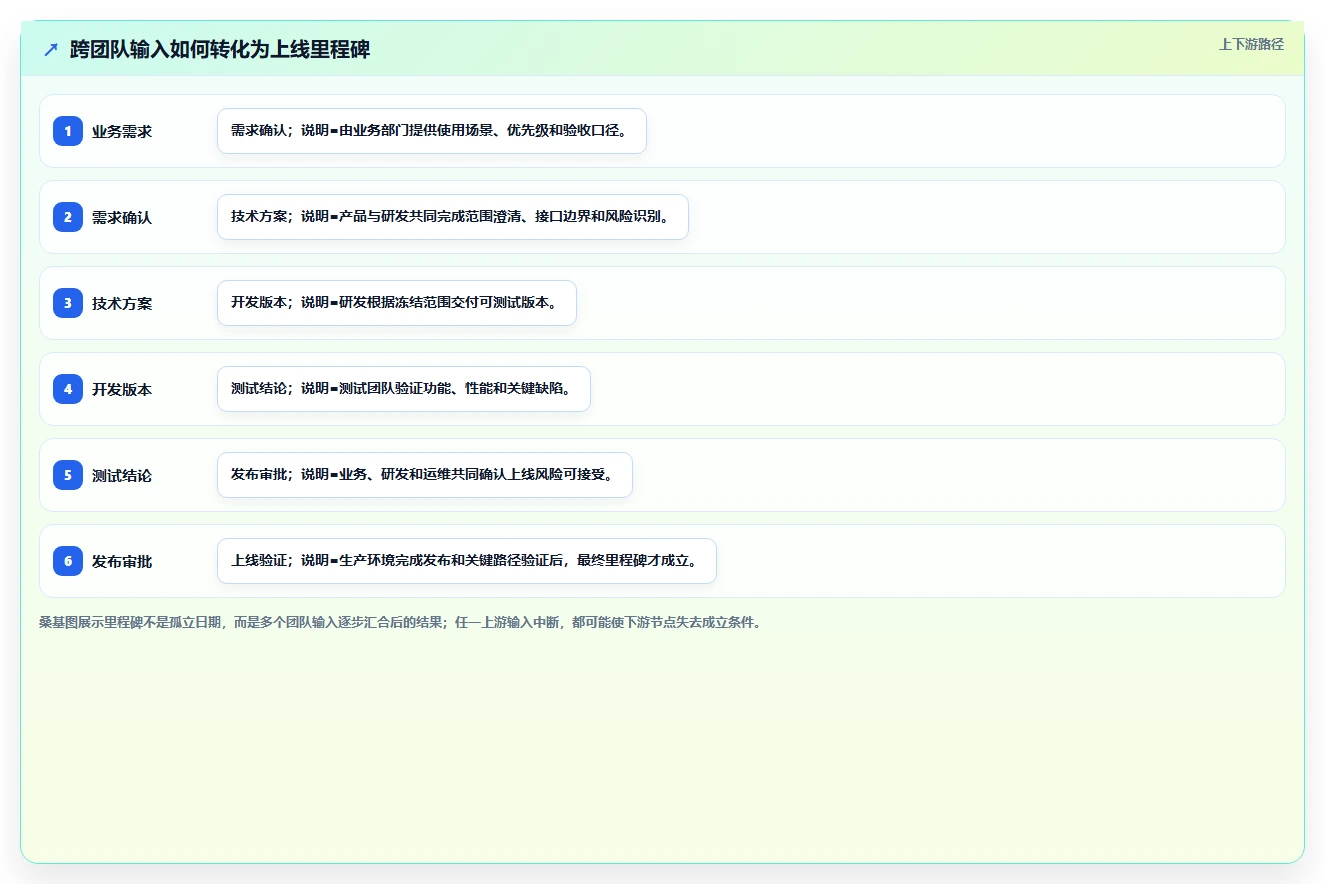This screenshot has height=884, width=1325.
Task: Select step number badge 2
Action: pos(68,217)
